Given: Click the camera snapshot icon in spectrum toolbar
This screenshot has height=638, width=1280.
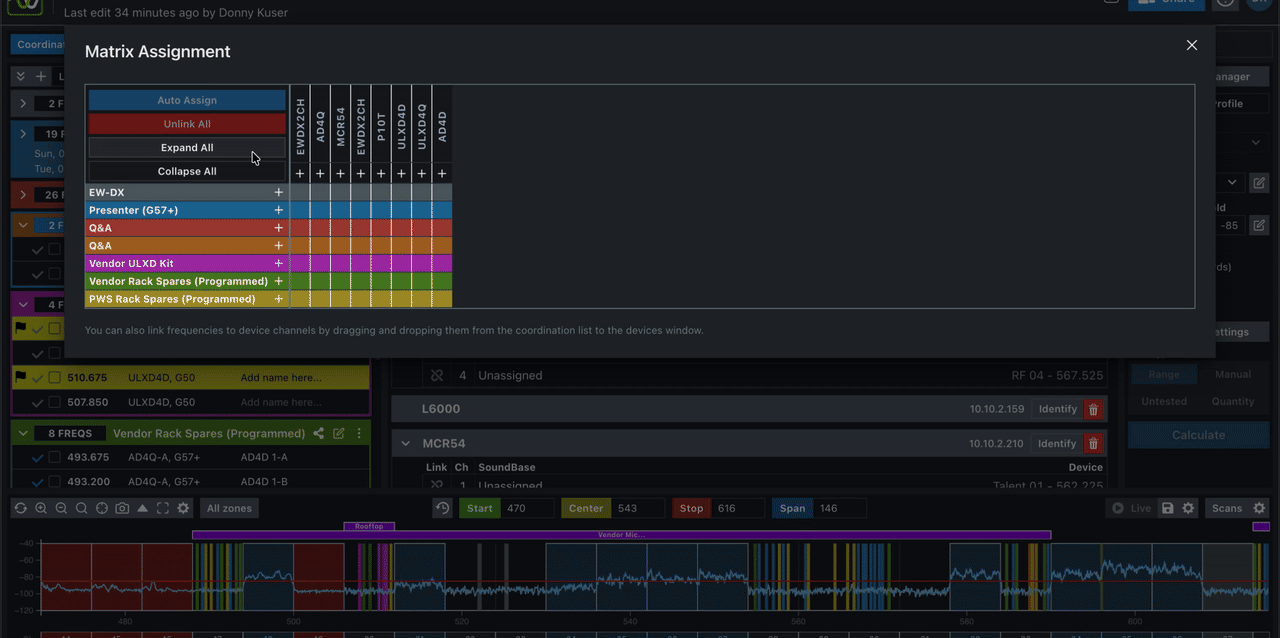Looking at the screenshot, I should coord(122,508).
